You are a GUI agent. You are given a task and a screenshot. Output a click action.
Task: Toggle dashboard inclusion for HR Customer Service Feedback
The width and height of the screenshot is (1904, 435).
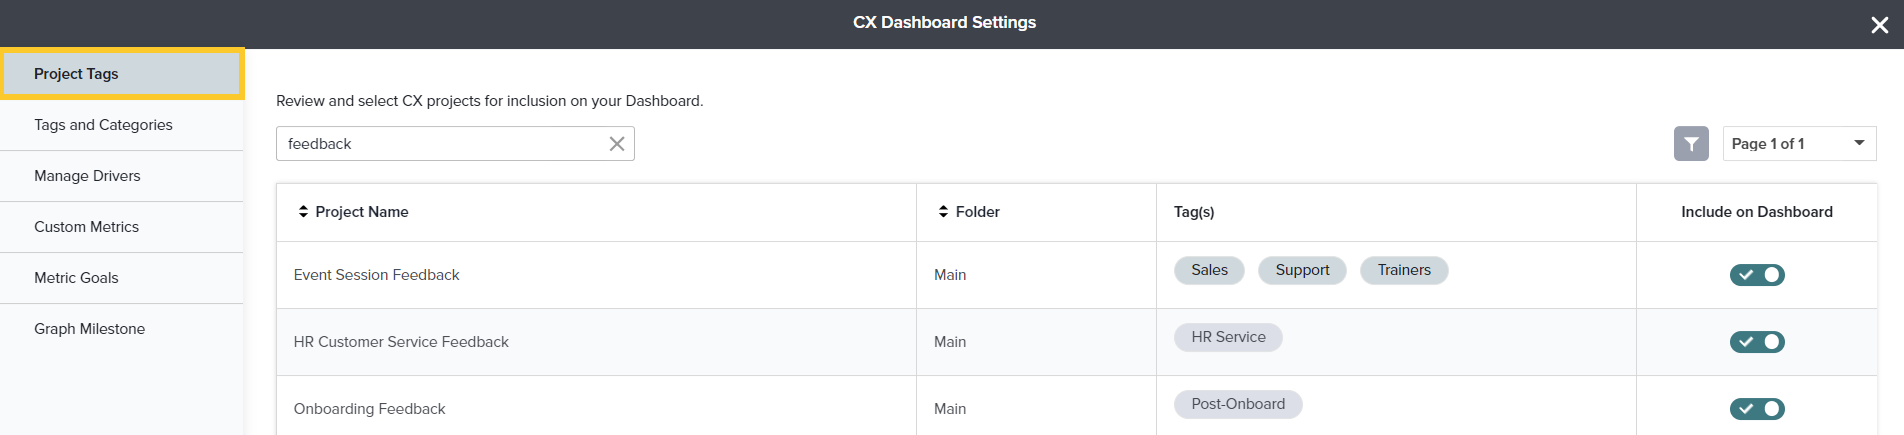[1757, 342]
